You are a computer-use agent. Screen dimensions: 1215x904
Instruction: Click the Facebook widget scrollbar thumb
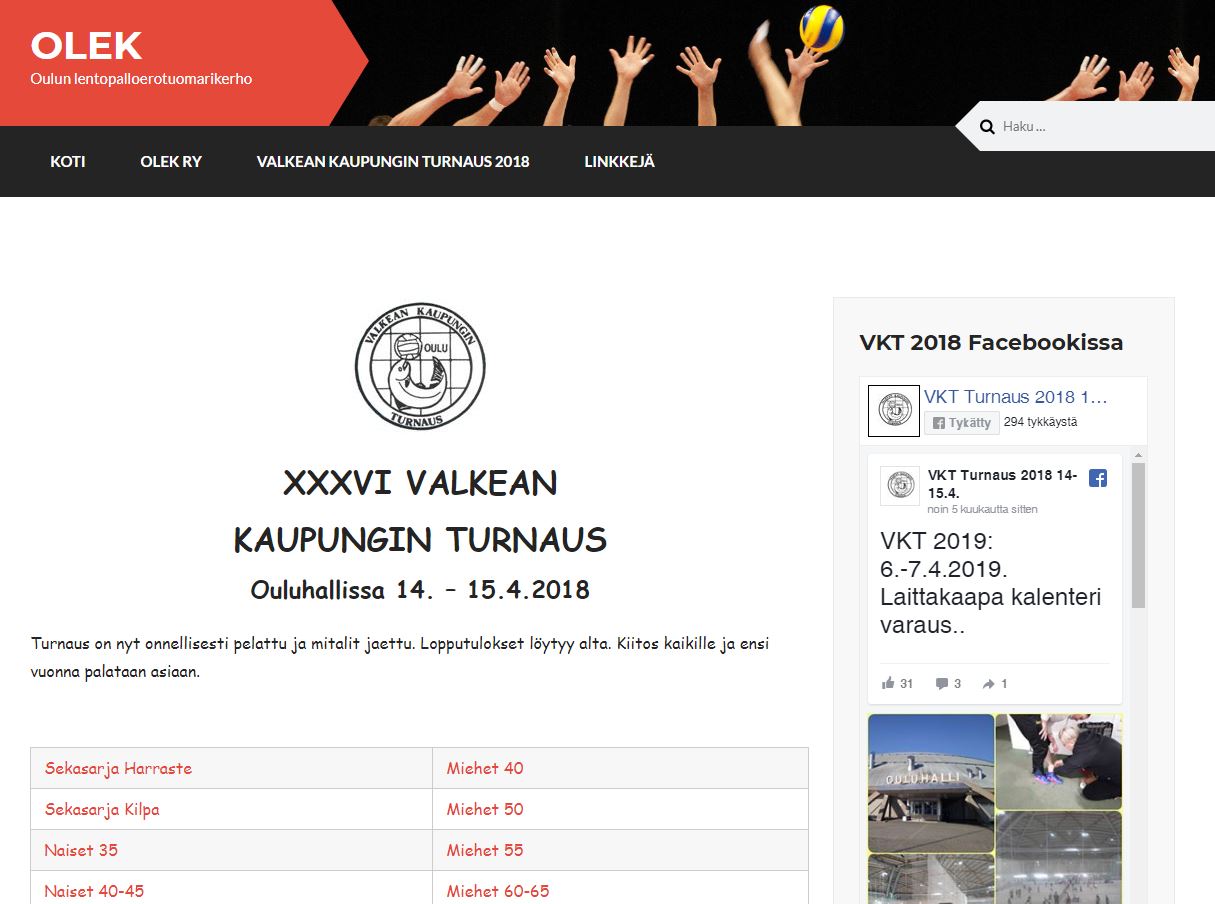click(x=1138, y=535)
